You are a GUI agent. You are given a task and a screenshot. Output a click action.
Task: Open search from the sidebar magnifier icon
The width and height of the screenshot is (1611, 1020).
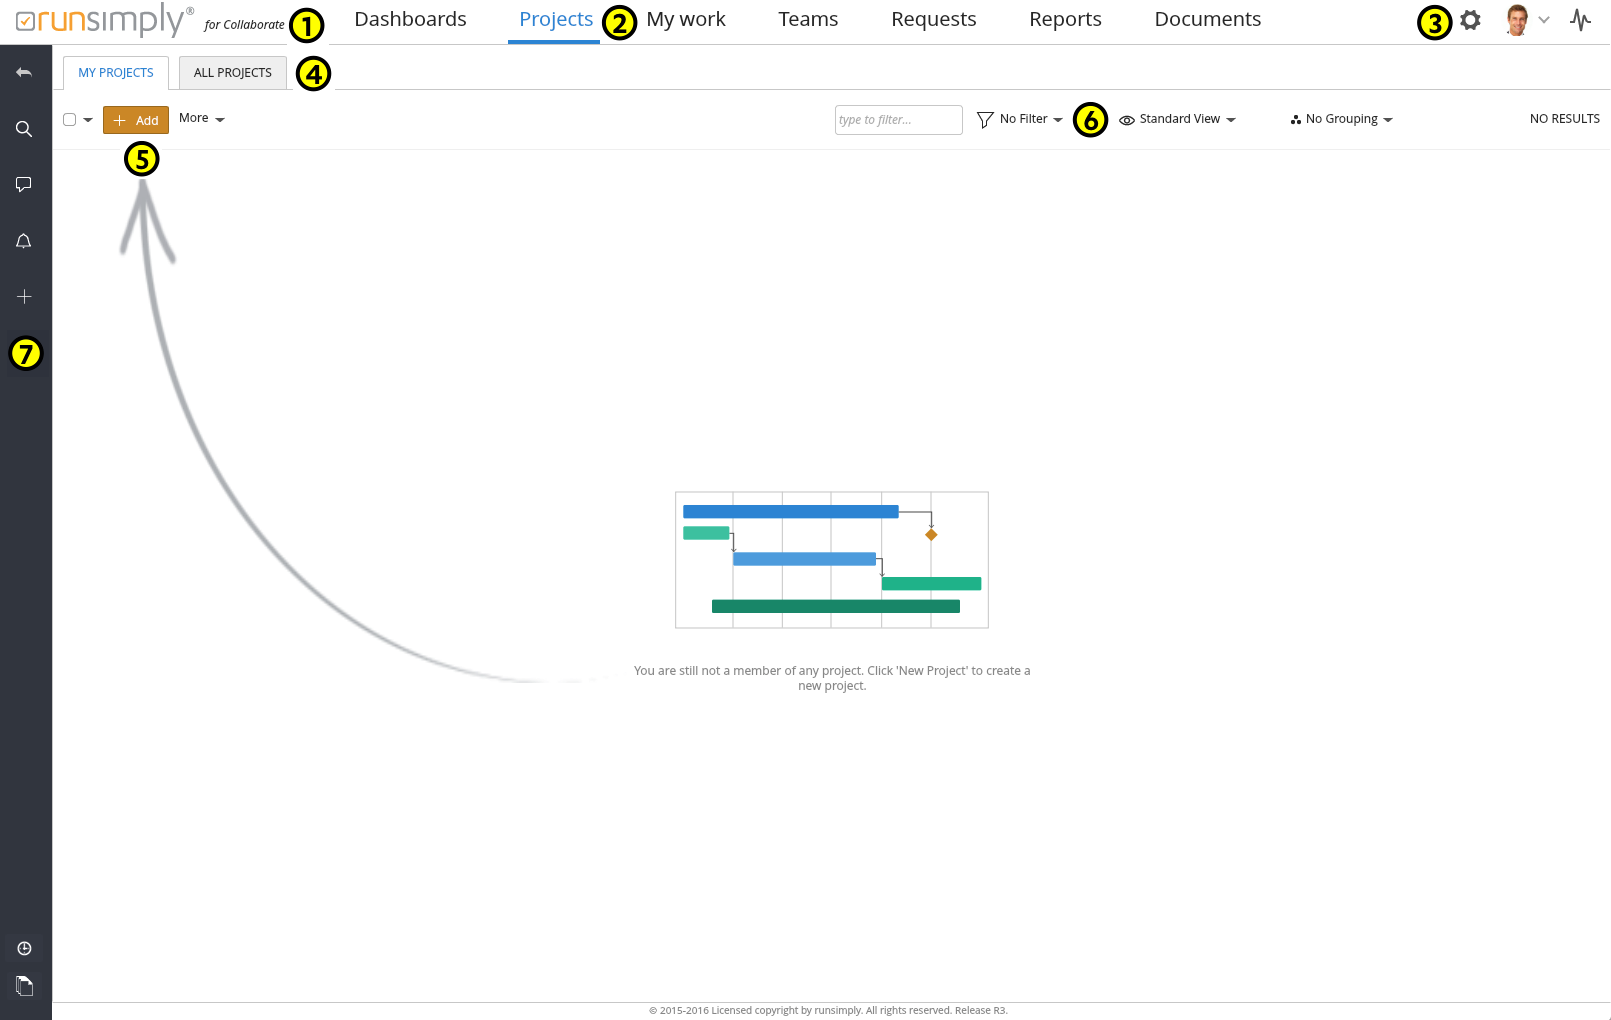24,129
